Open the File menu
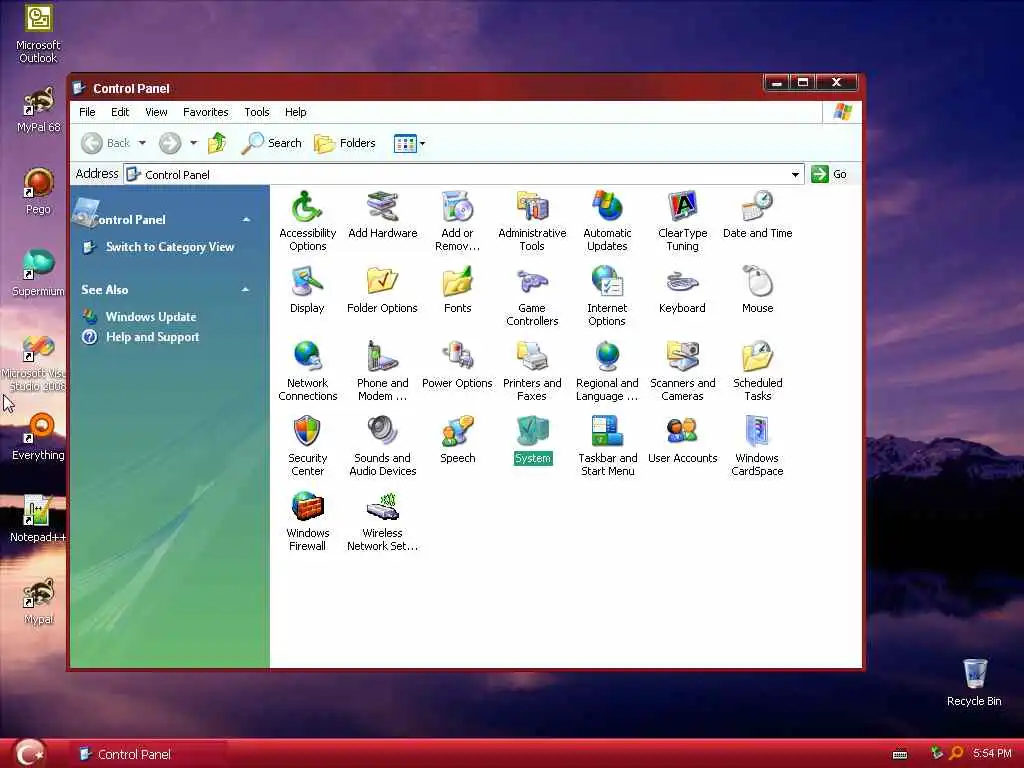This screenshot has height=768, width=1024. tap(87, 112)
